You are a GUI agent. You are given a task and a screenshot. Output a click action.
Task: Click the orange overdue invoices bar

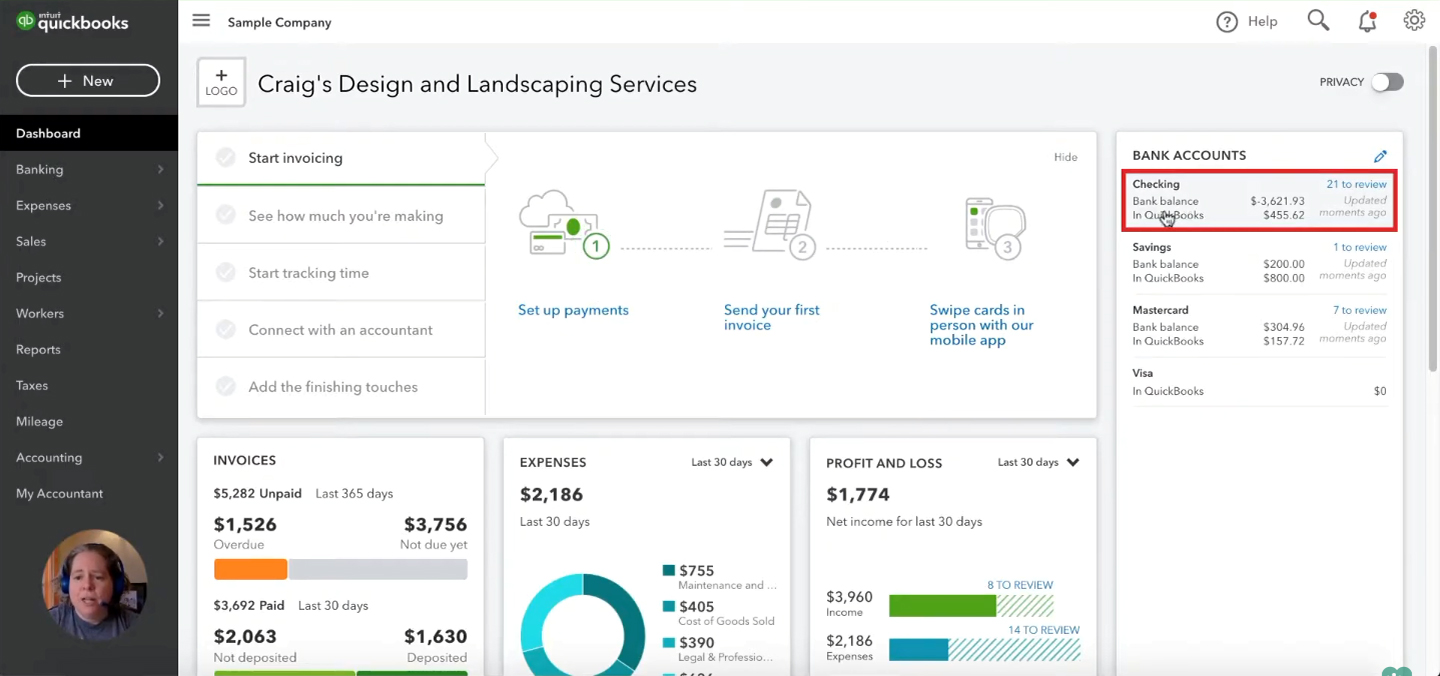point(250,569)
